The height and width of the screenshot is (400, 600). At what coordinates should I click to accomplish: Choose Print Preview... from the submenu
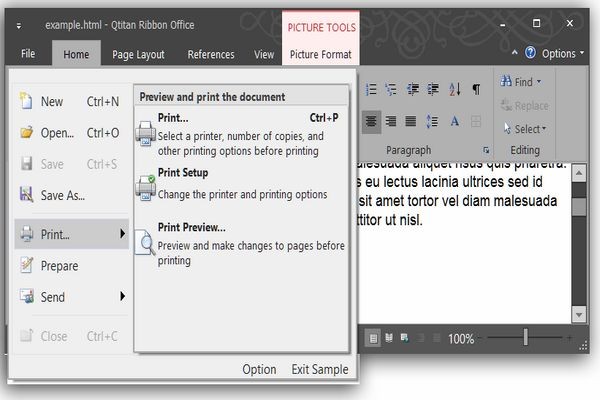pyautogui.click(x=241, y=244)
